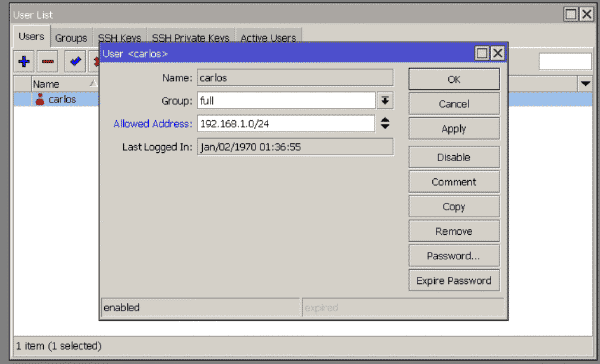This screenshot has width=600, height=364.
Task: Click the Name field showing carlos
Action: pyautogui.click(x=295, y=78)
